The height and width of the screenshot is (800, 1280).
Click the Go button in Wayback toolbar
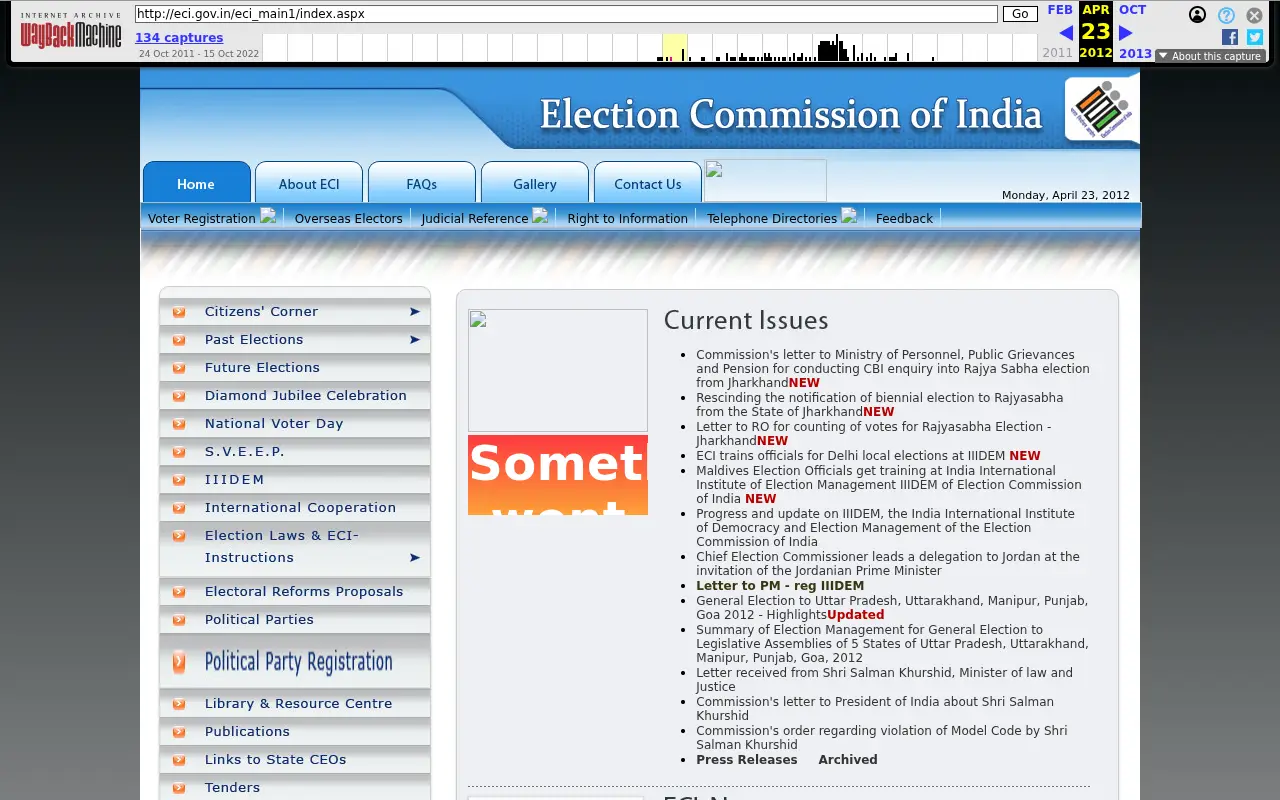(x=1019, y=14)
